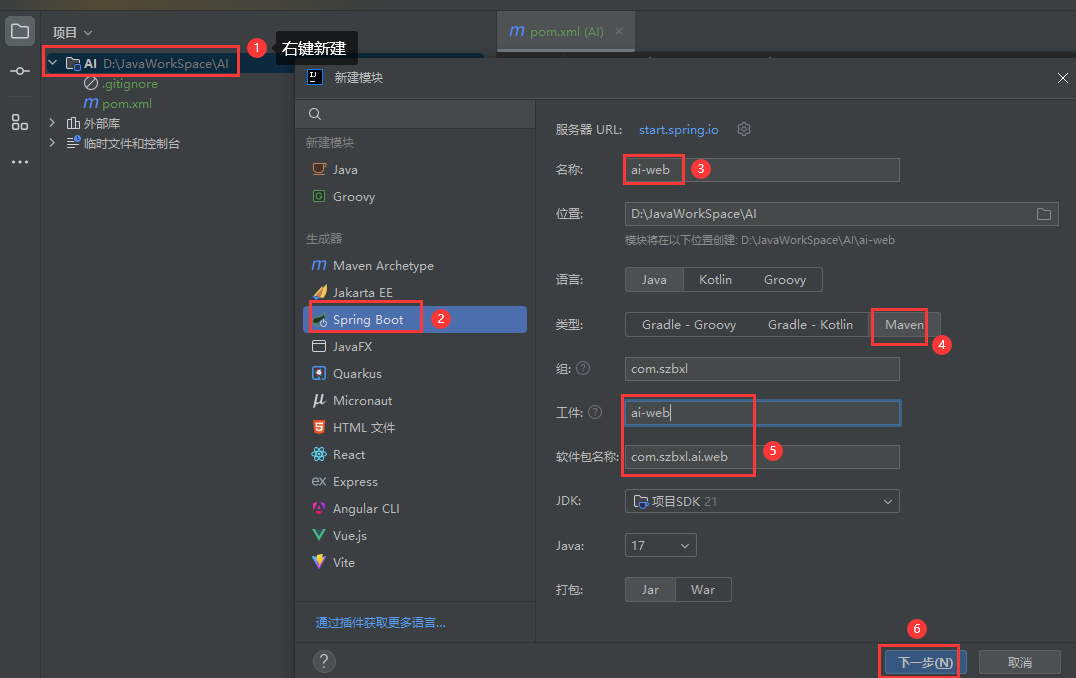1076x678 pixels.
Task: Click the browse folder icon in location field
Action: pyautogui.click(x=1044, y=214)
